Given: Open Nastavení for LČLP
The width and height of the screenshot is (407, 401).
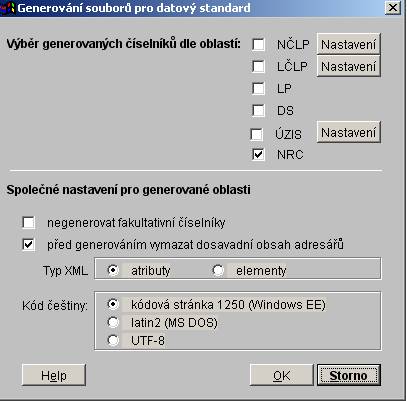Looking at the screenshot, I should pos(348,66).
